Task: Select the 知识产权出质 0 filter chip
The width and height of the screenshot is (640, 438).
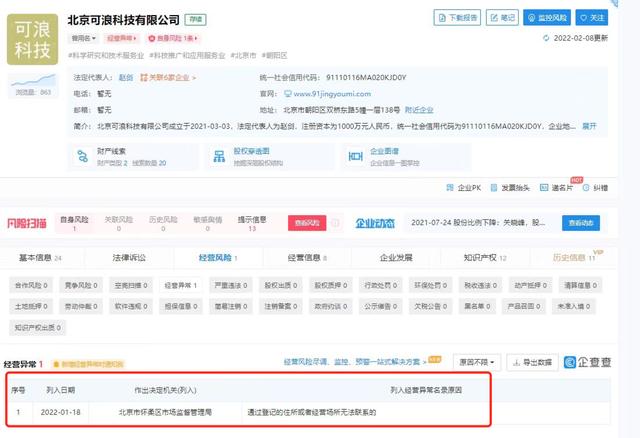Action: click(38, 327)
